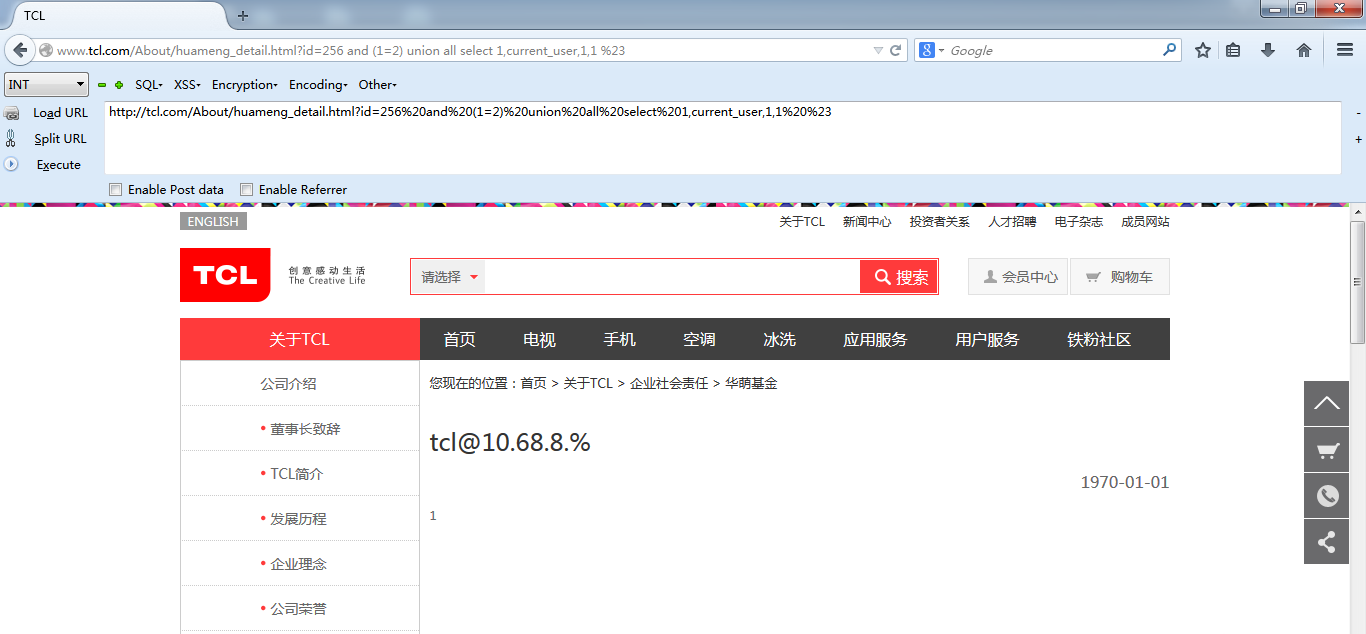Click 企业社会责任 in the breadcrumb
Viewport: 1366px width, 634px height.
click(669, 383)
